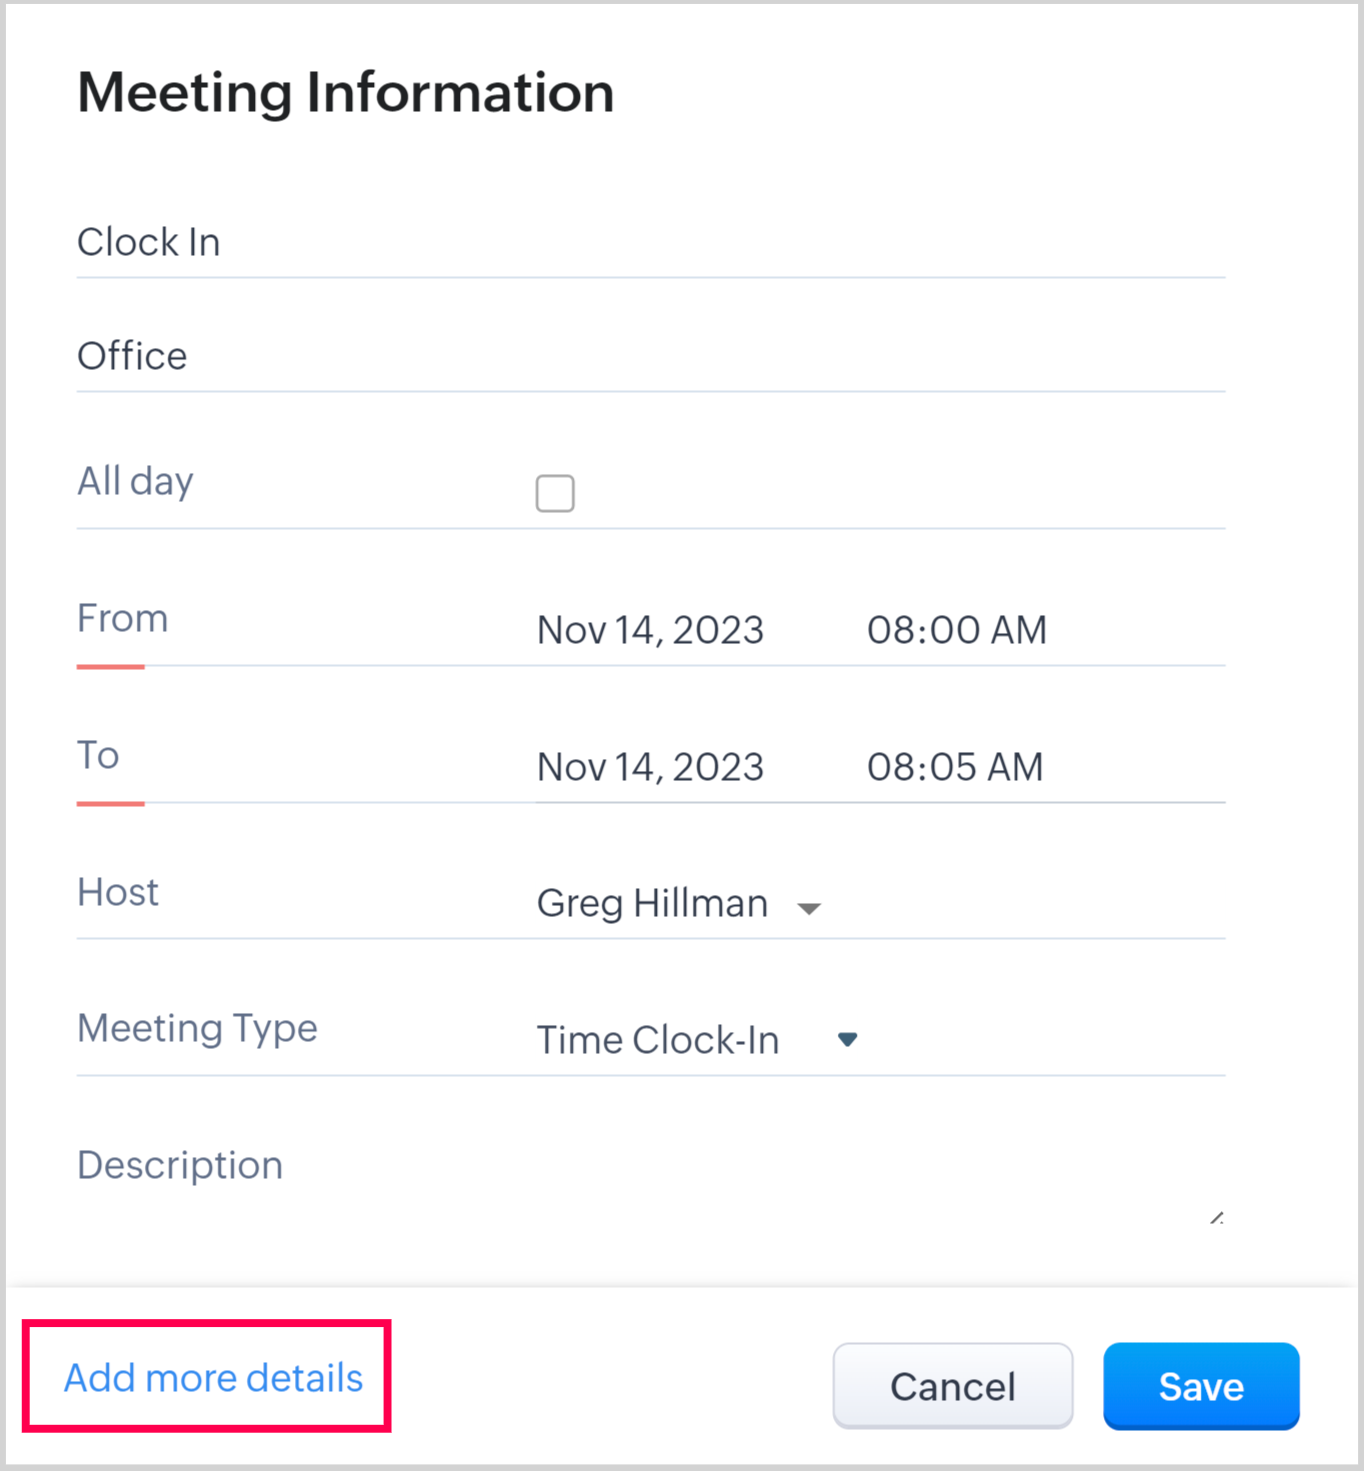Grab the Description resize handle
Viewport: 1364px width, 1471px height.
pyautogui.click(x=1216, y=1218)
